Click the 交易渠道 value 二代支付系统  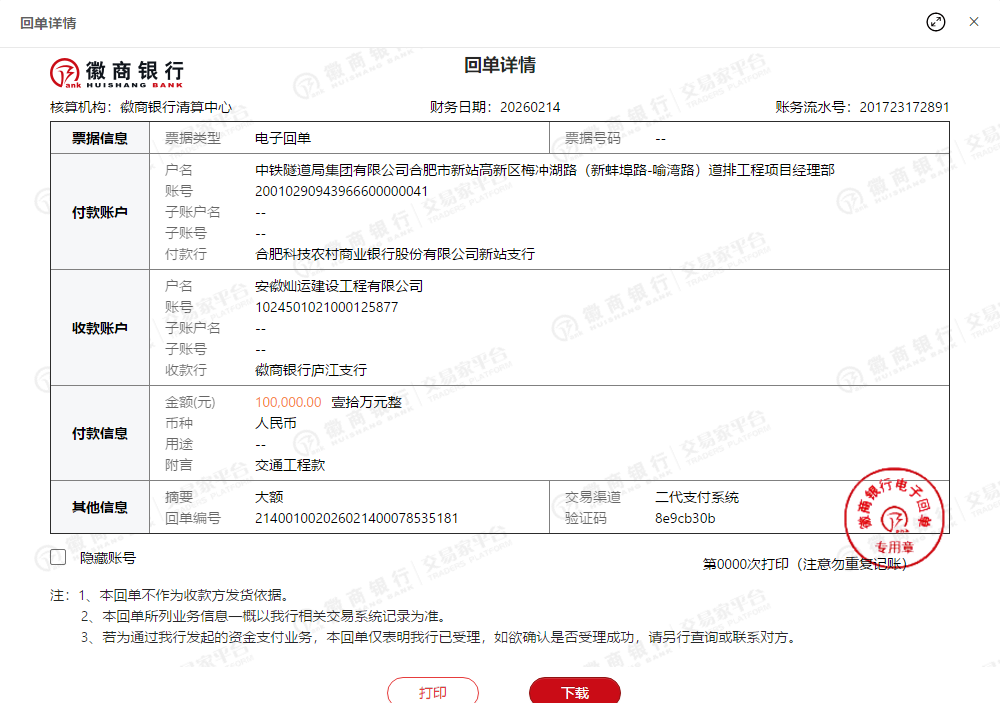click(696, 497)
